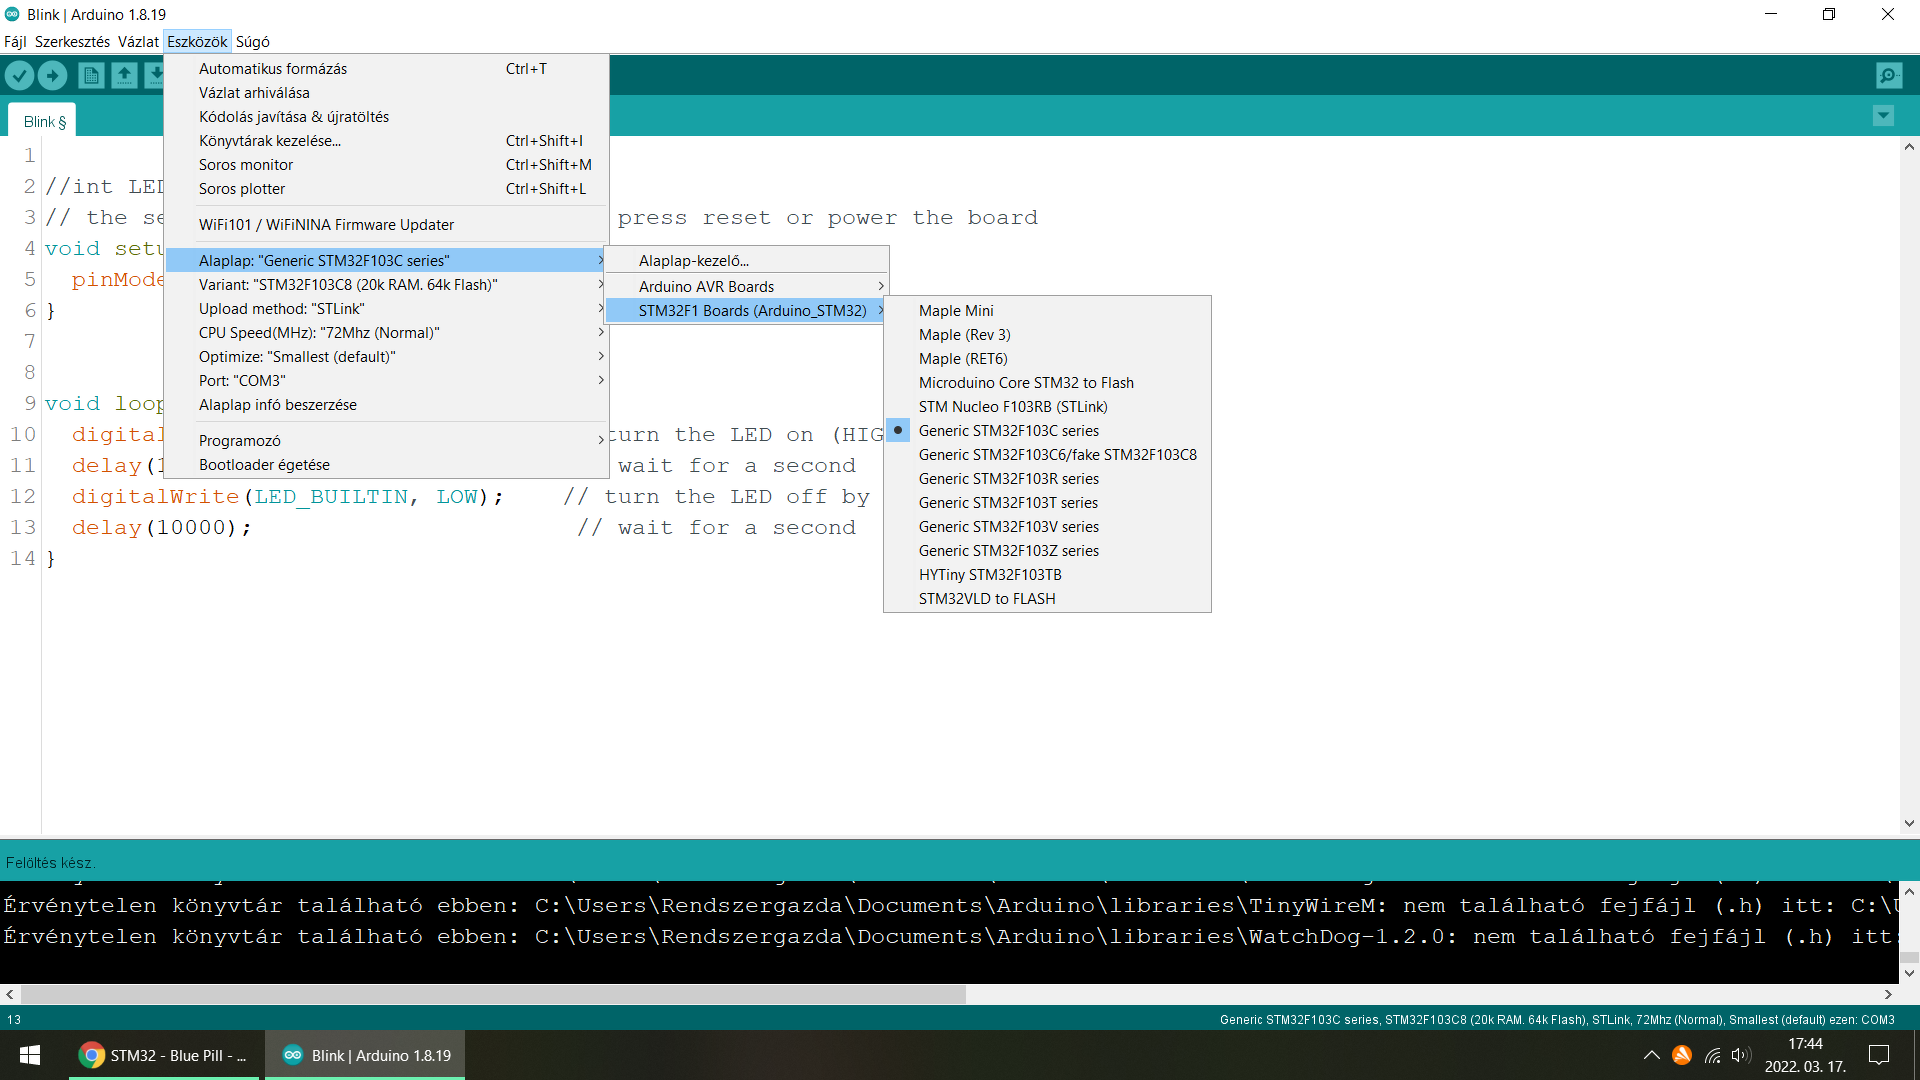Viewport: 1920px width, 1080px height.
Task: Click the orange Avast tray icon
Action: (1682, 1055)
